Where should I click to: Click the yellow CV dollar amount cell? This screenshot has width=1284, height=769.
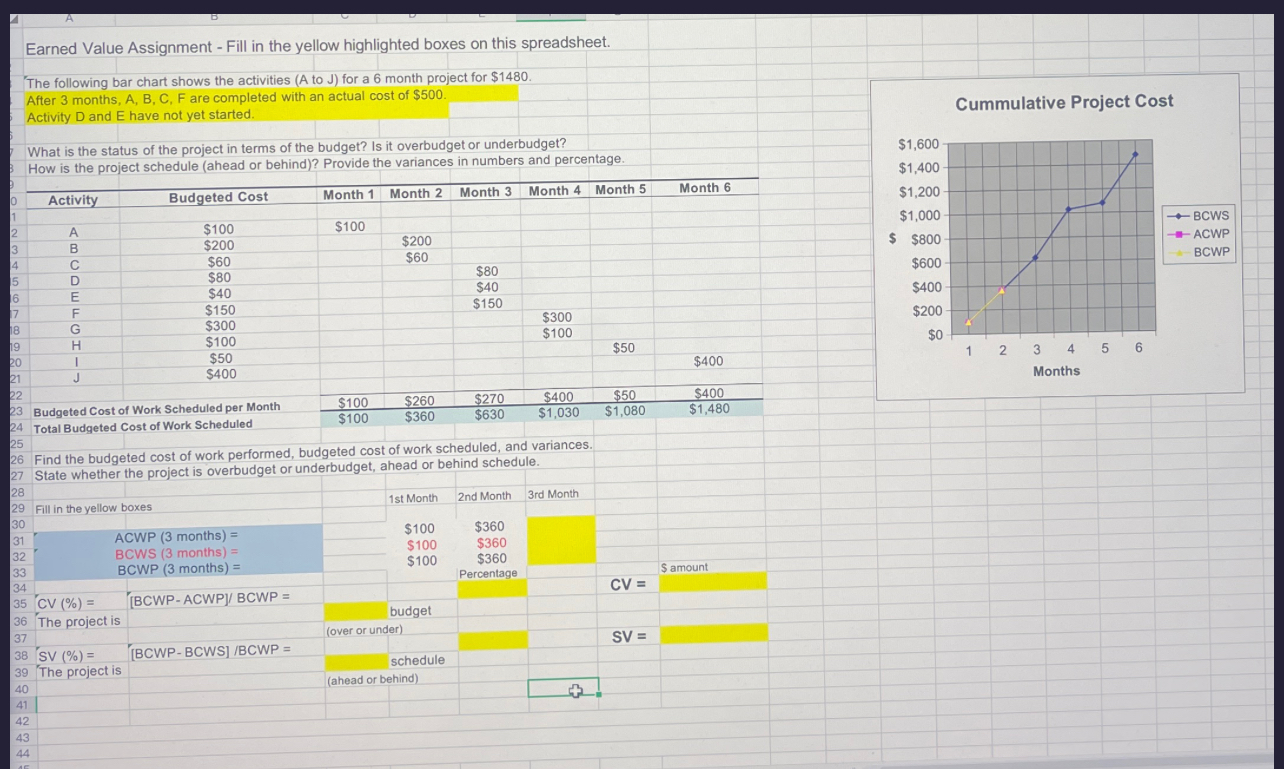pyautogui.click(x=712, y=580)
